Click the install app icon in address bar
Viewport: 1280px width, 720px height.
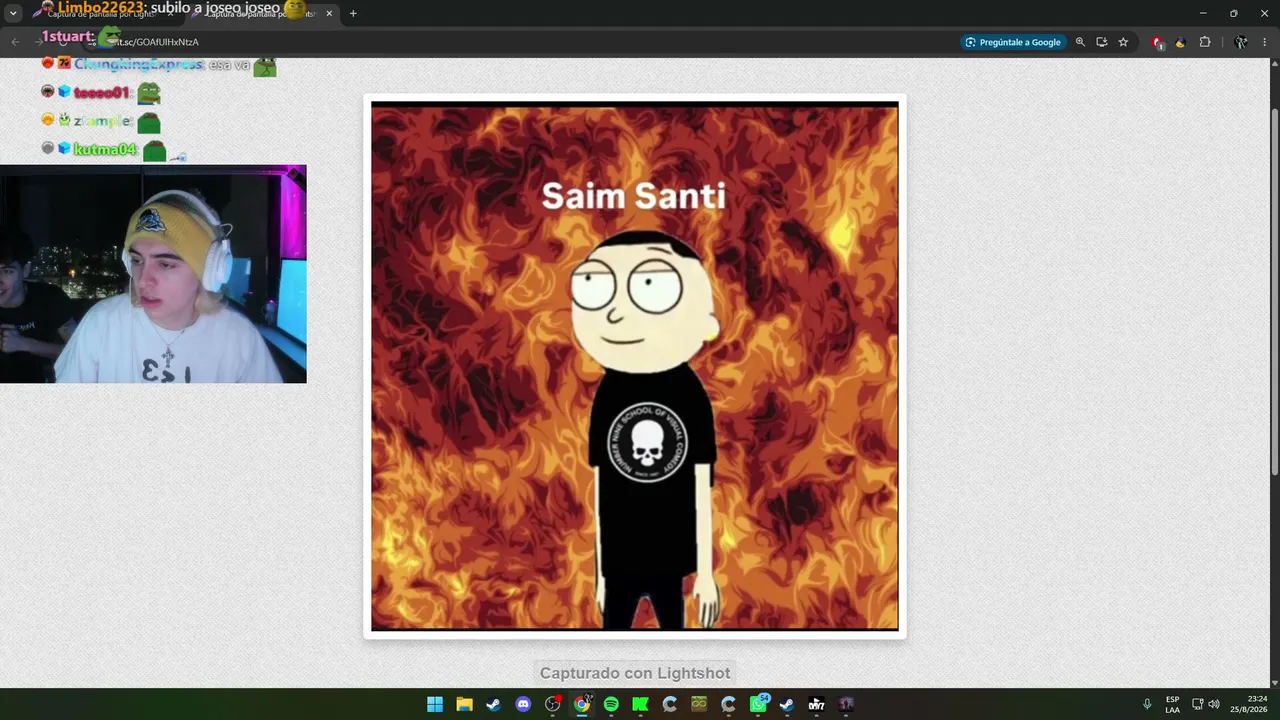[1102, 42]
